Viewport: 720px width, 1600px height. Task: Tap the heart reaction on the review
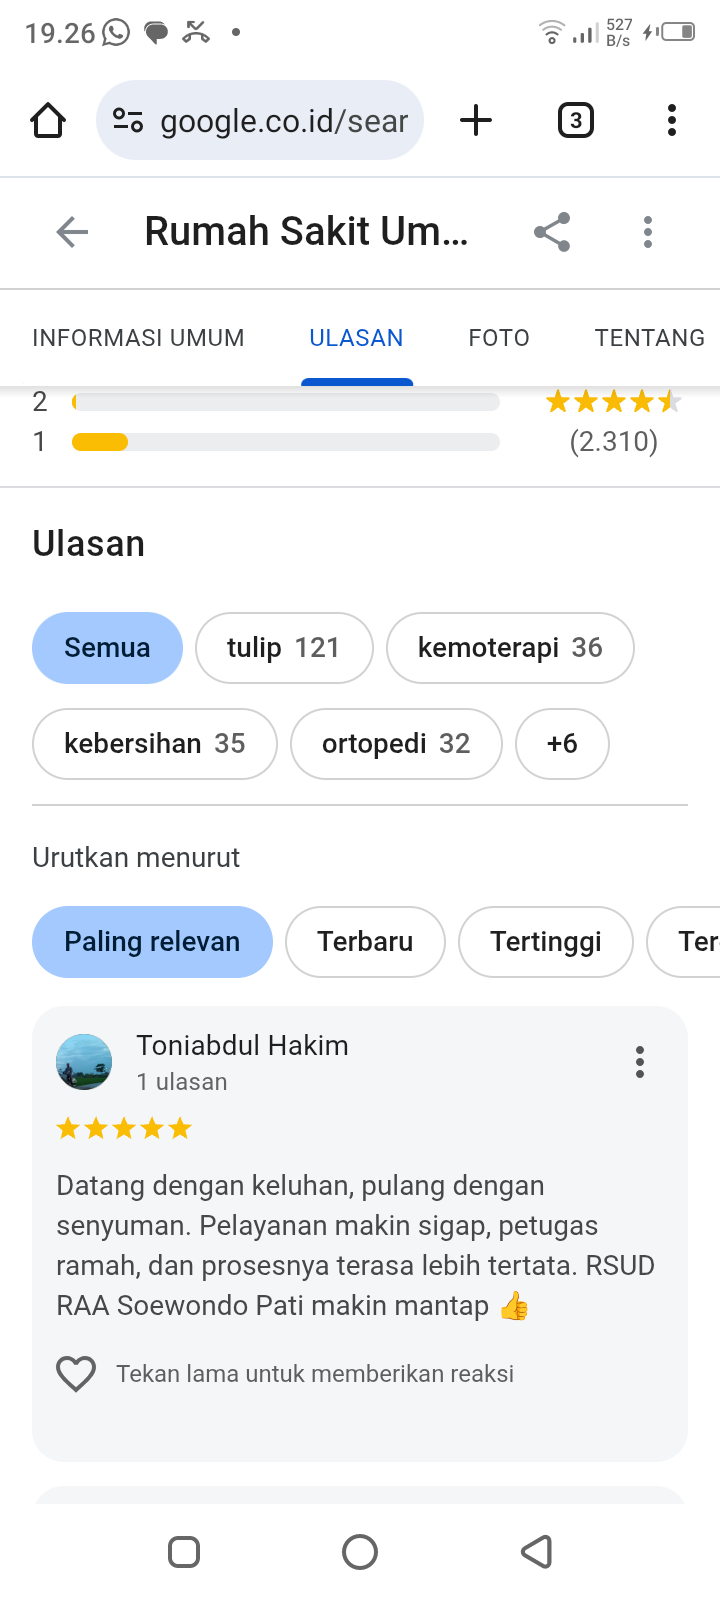point(76,1374)
